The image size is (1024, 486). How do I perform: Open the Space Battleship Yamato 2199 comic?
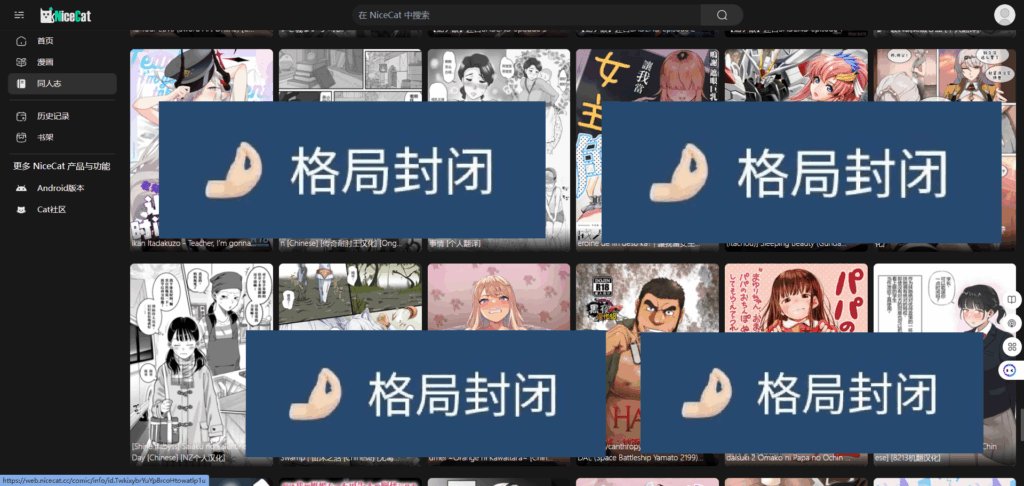pyautogui.click(x=647, y=364)
